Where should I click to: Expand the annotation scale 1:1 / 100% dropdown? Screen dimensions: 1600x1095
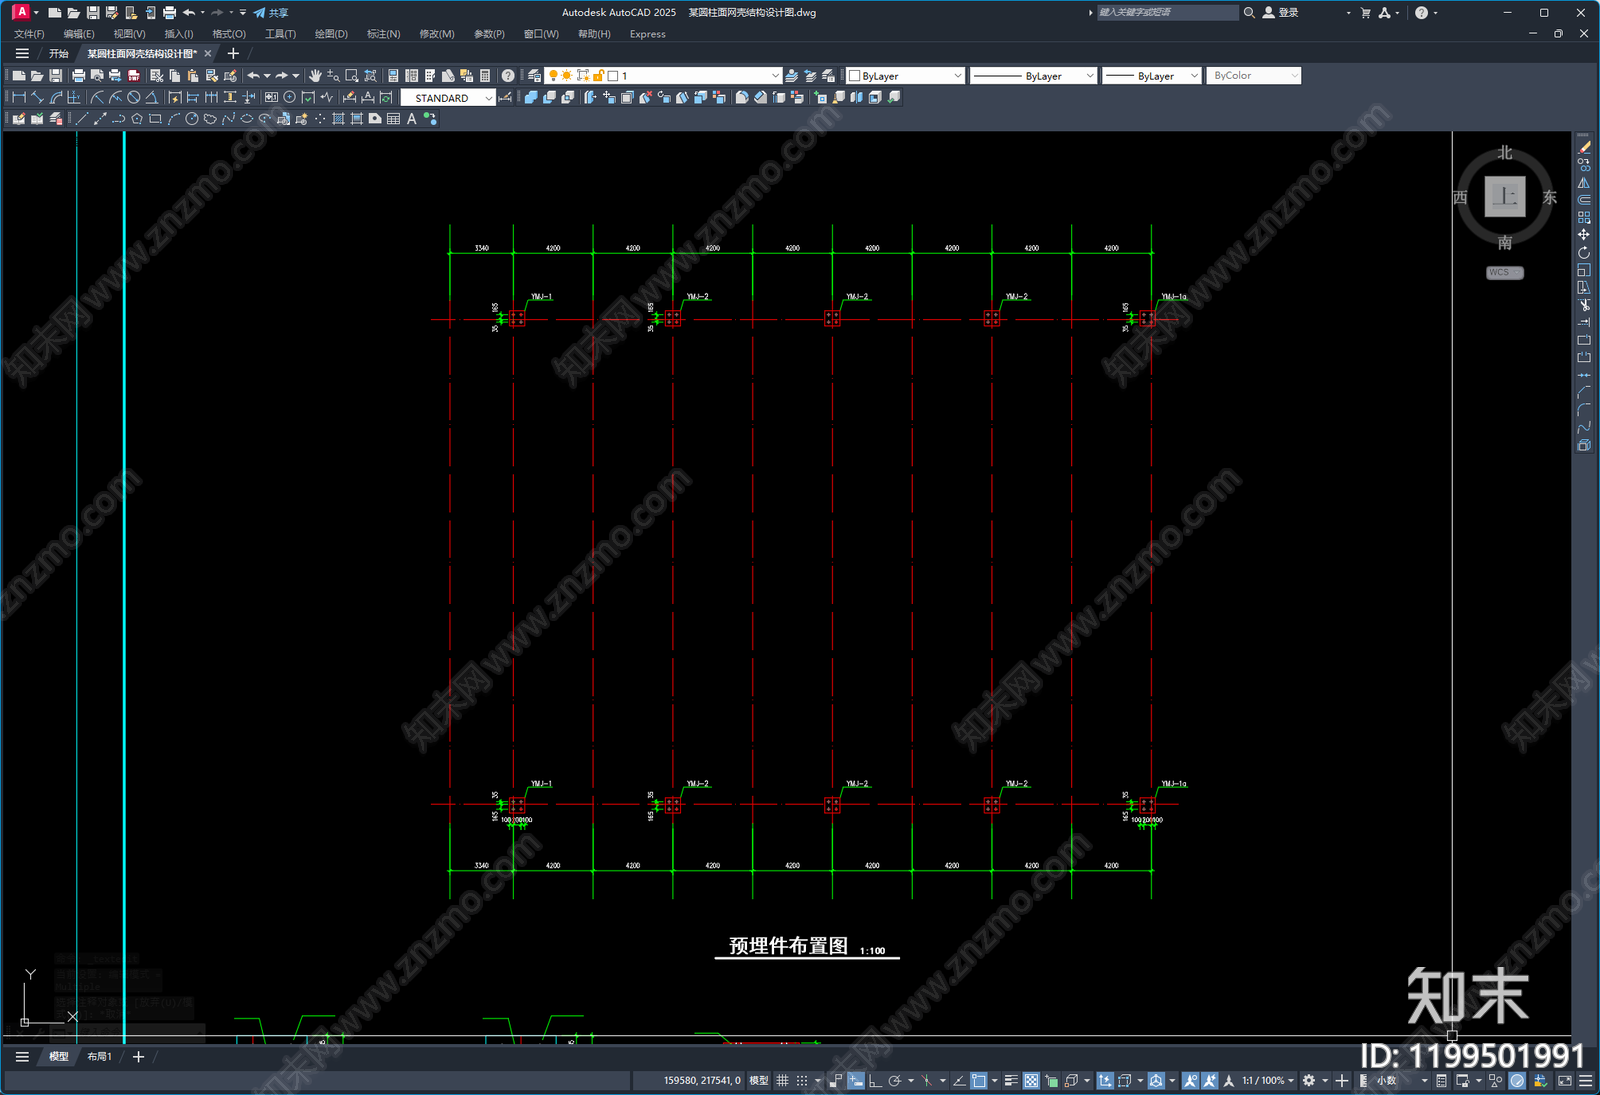[1268, 1081]
